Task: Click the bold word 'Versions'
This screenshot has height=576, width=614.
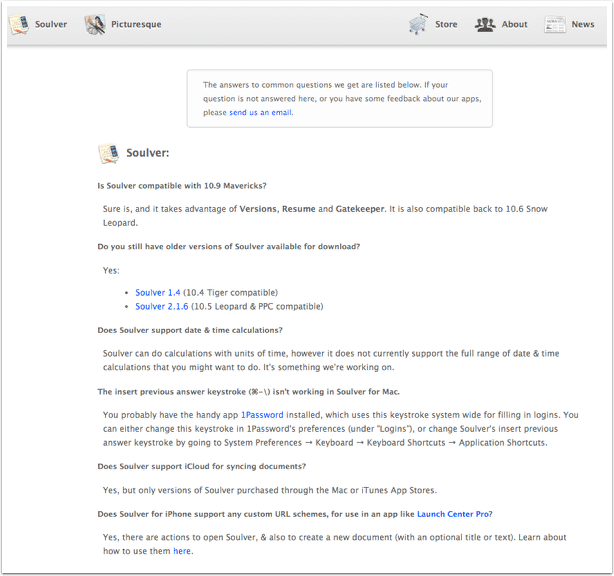Action: coord(258,209)
